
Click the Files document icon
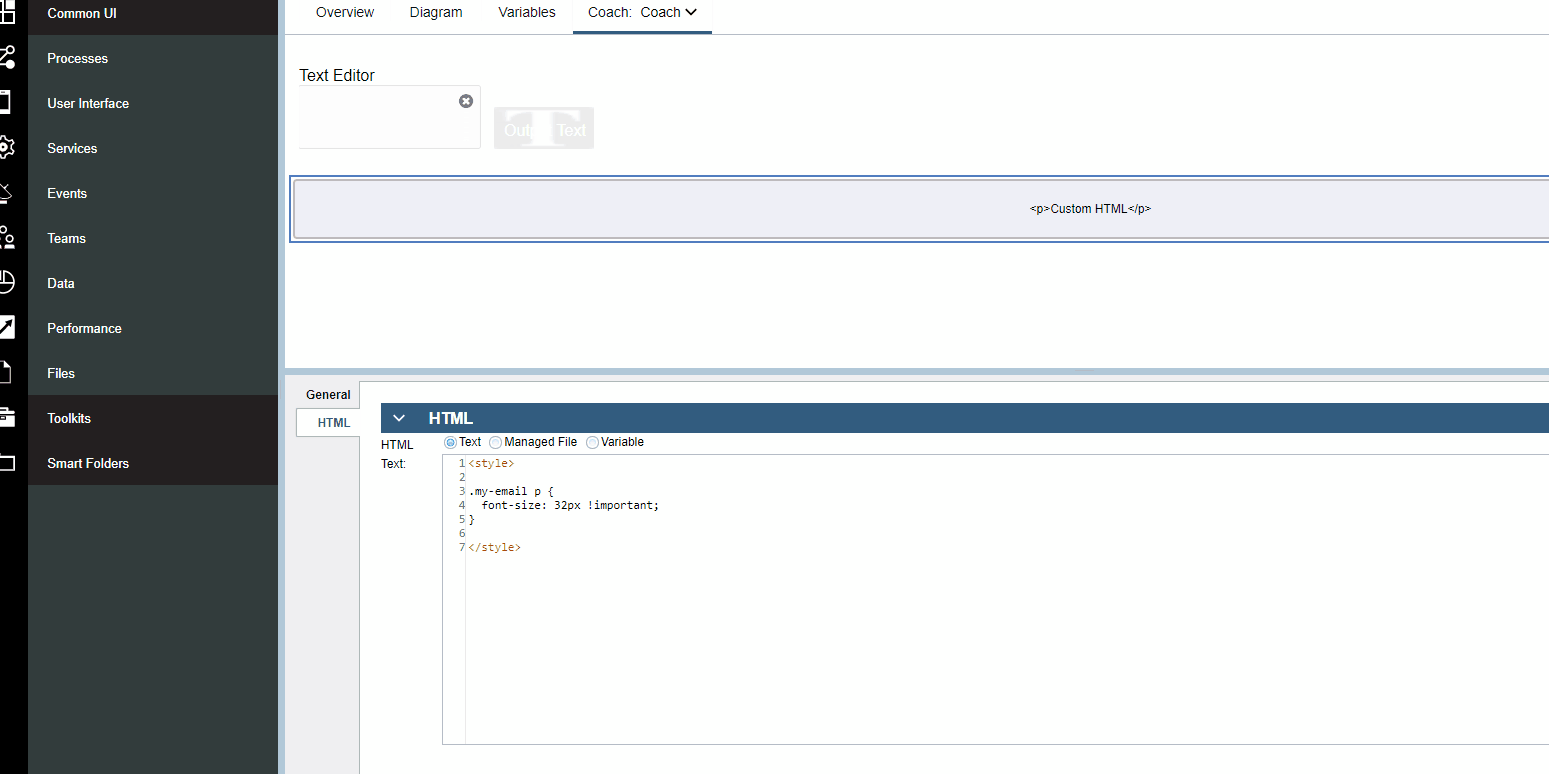pos(5,373)
